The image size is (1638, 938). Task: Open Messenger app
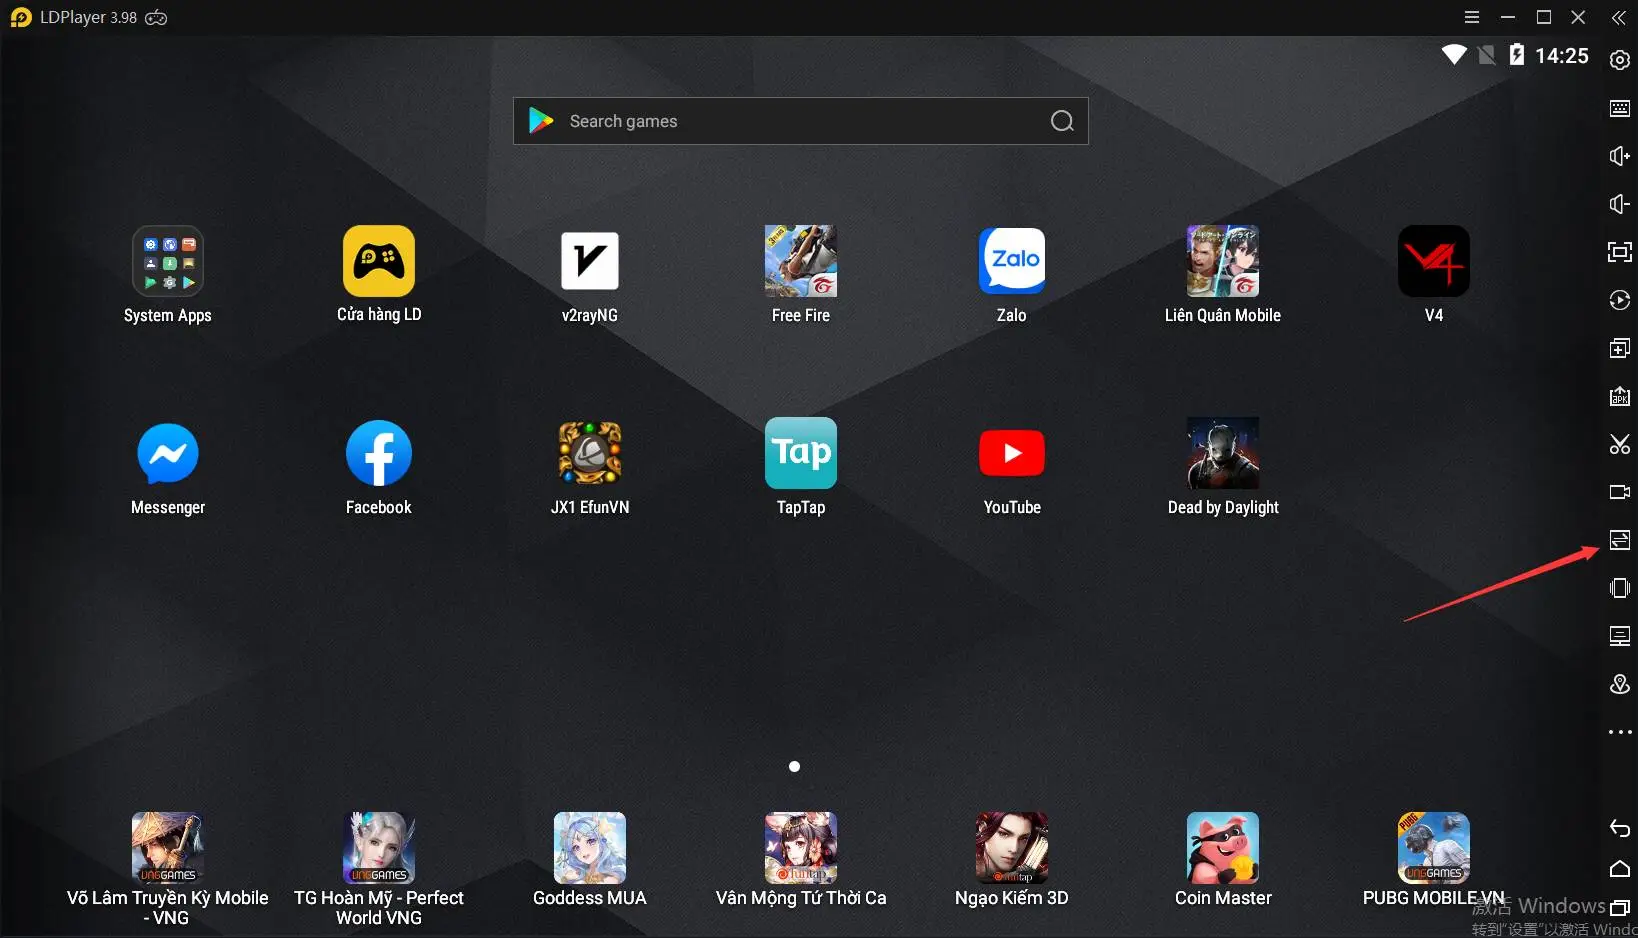tap(168, 453)
